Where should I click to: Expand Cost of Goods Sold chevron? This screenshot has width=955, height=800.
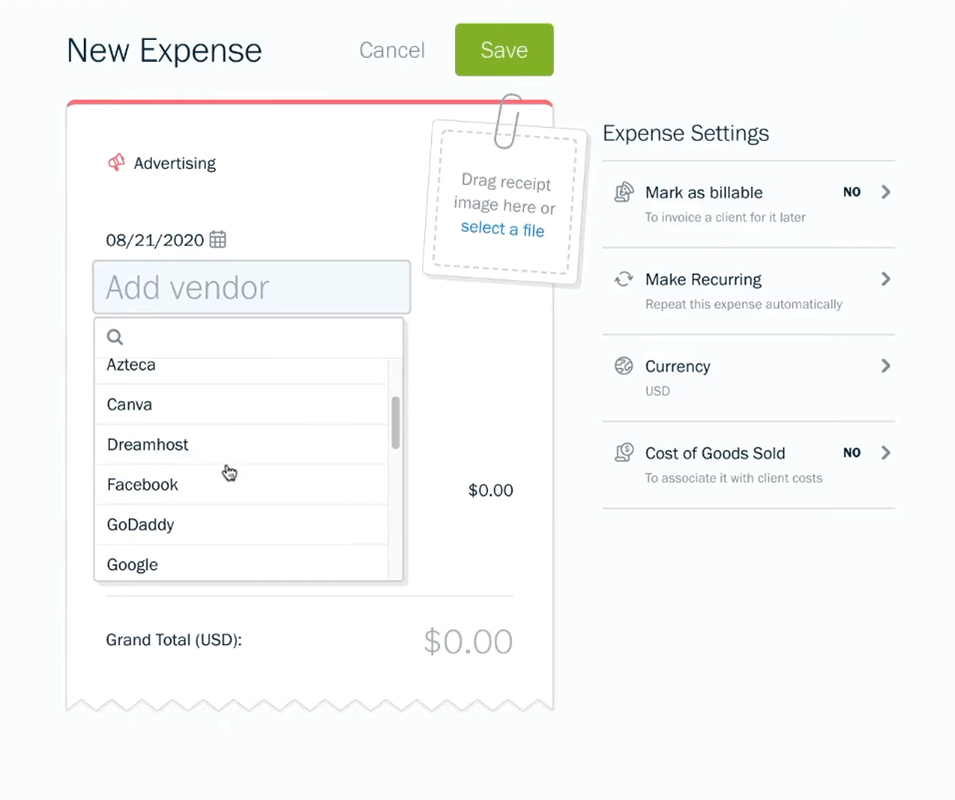click(886, 453)
